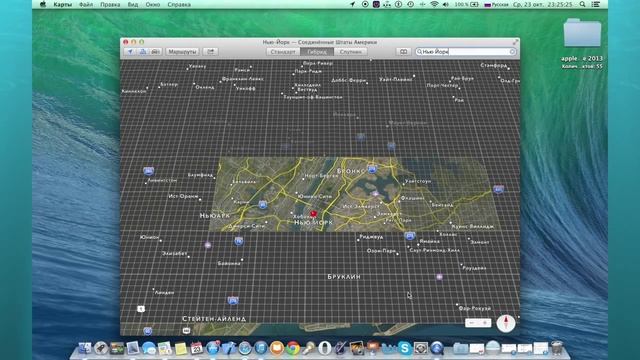The height and width of the screenshot is (360, 640).
Task: Click the Риджвуд map label
Action: 371,237
